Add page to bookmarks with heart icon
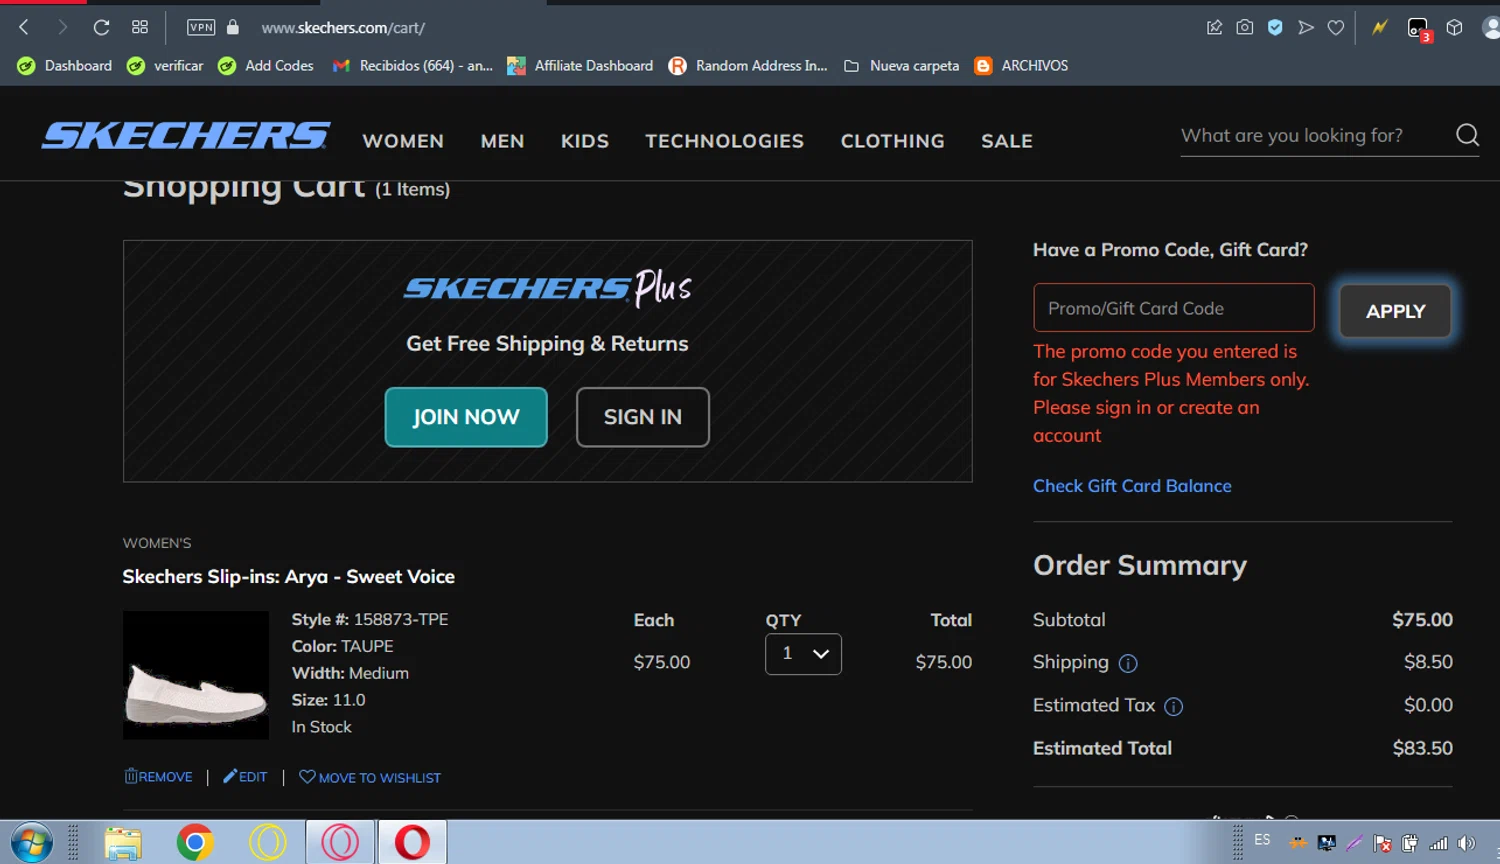 [x=1336, y=27]
